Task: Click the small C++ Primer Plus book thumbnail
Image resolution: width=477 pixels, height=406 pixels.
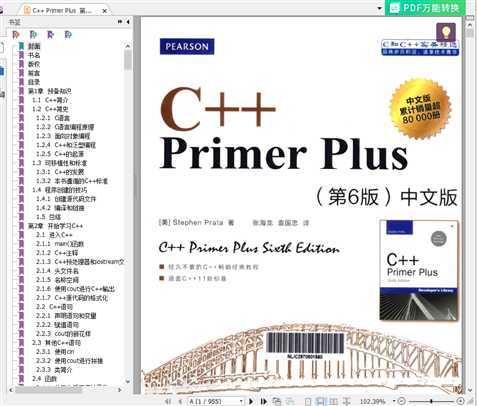Action: [x=419, y=270]
